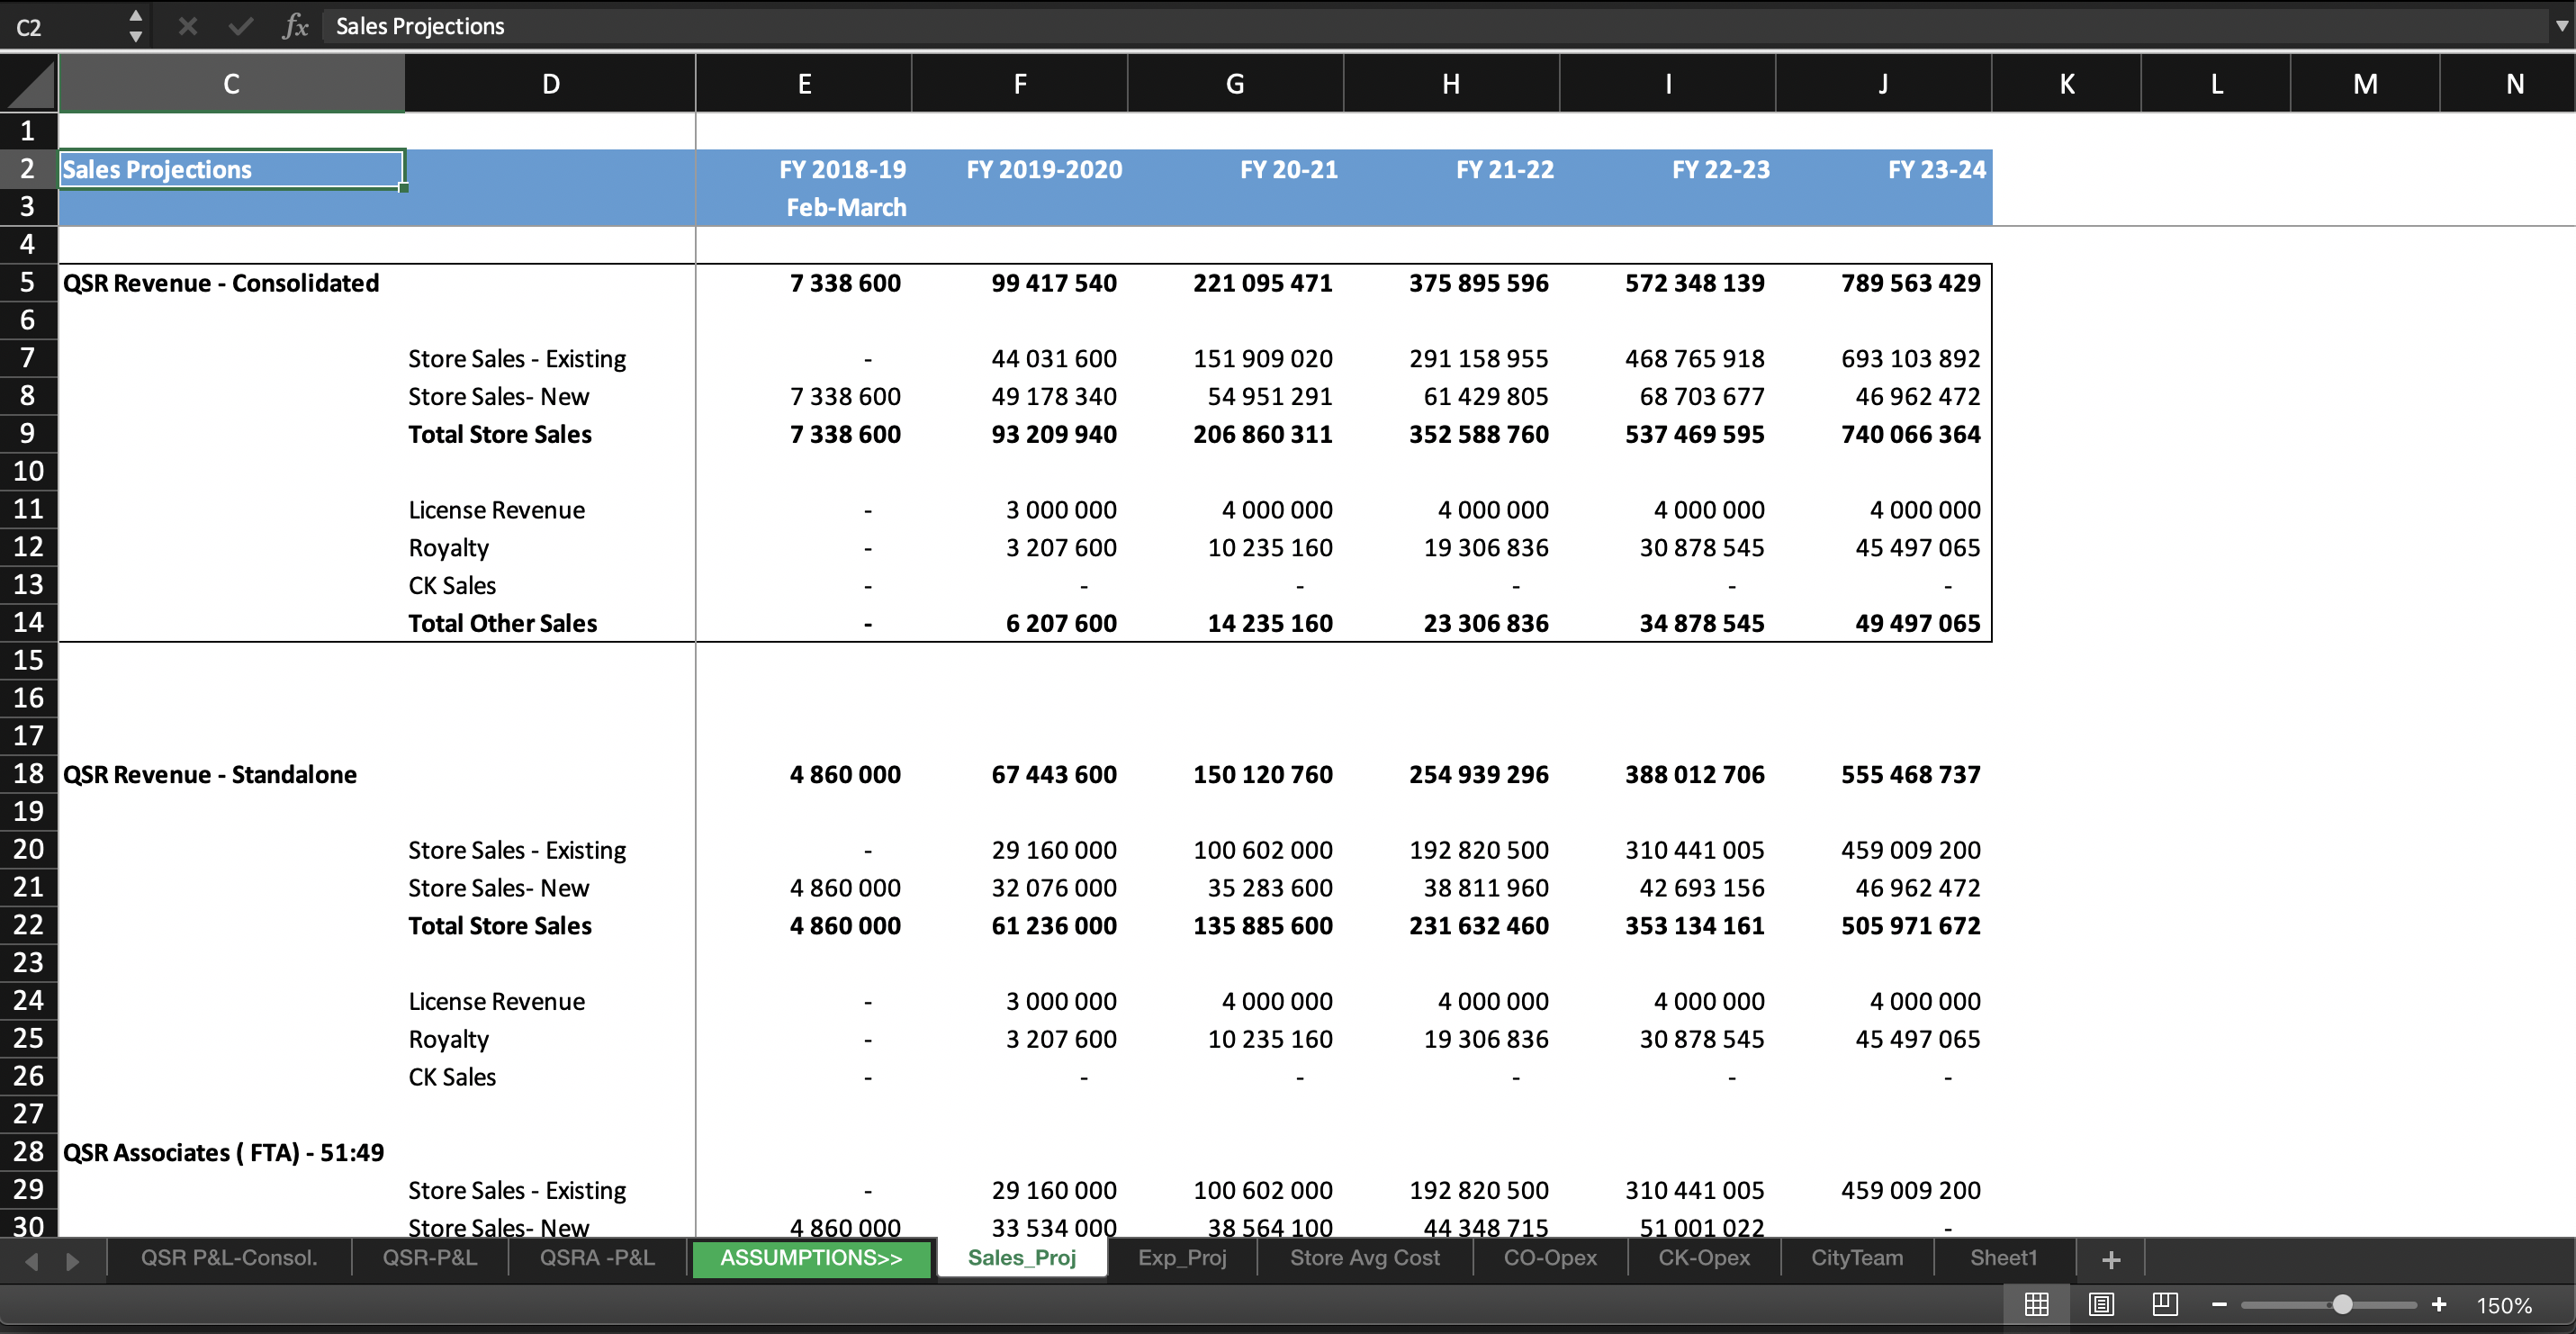Select the CityTeam sheet tab
Screen dimensions: 2576x1334
[x=1856, y=1259]
